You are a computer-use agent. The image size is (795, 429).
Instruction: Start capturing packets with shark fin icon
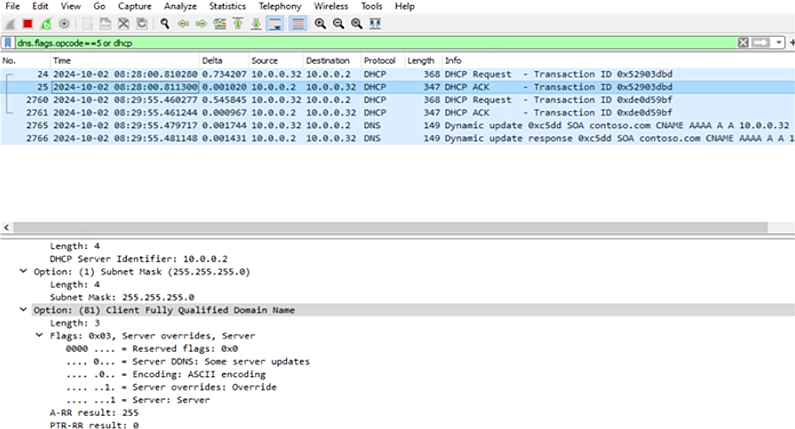point(10,24)
